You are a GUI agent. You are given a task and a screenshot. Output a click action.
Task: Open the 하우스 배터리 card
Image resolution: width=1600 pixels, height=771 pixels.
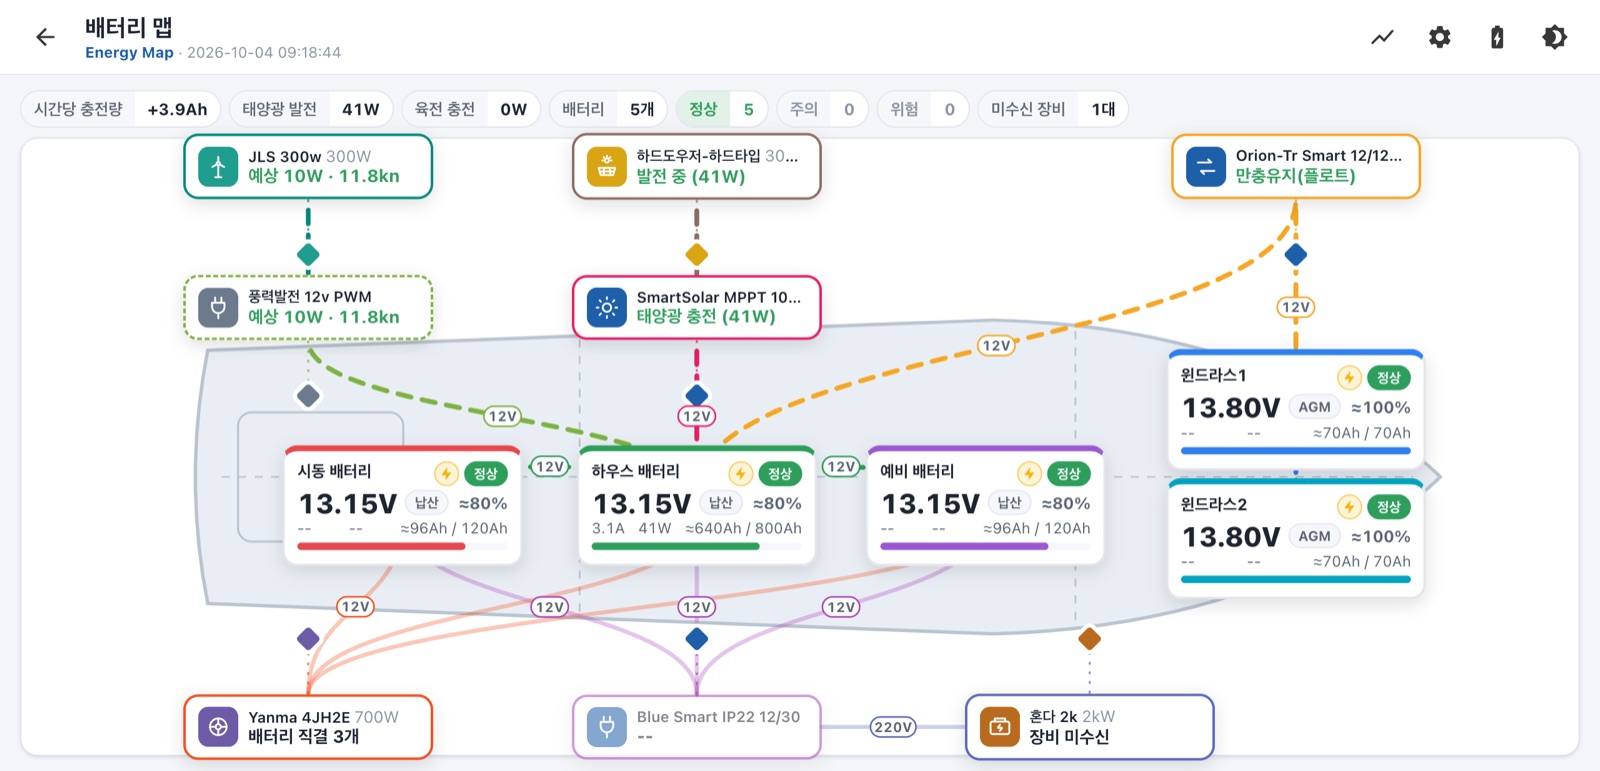[x=696, y=505]
